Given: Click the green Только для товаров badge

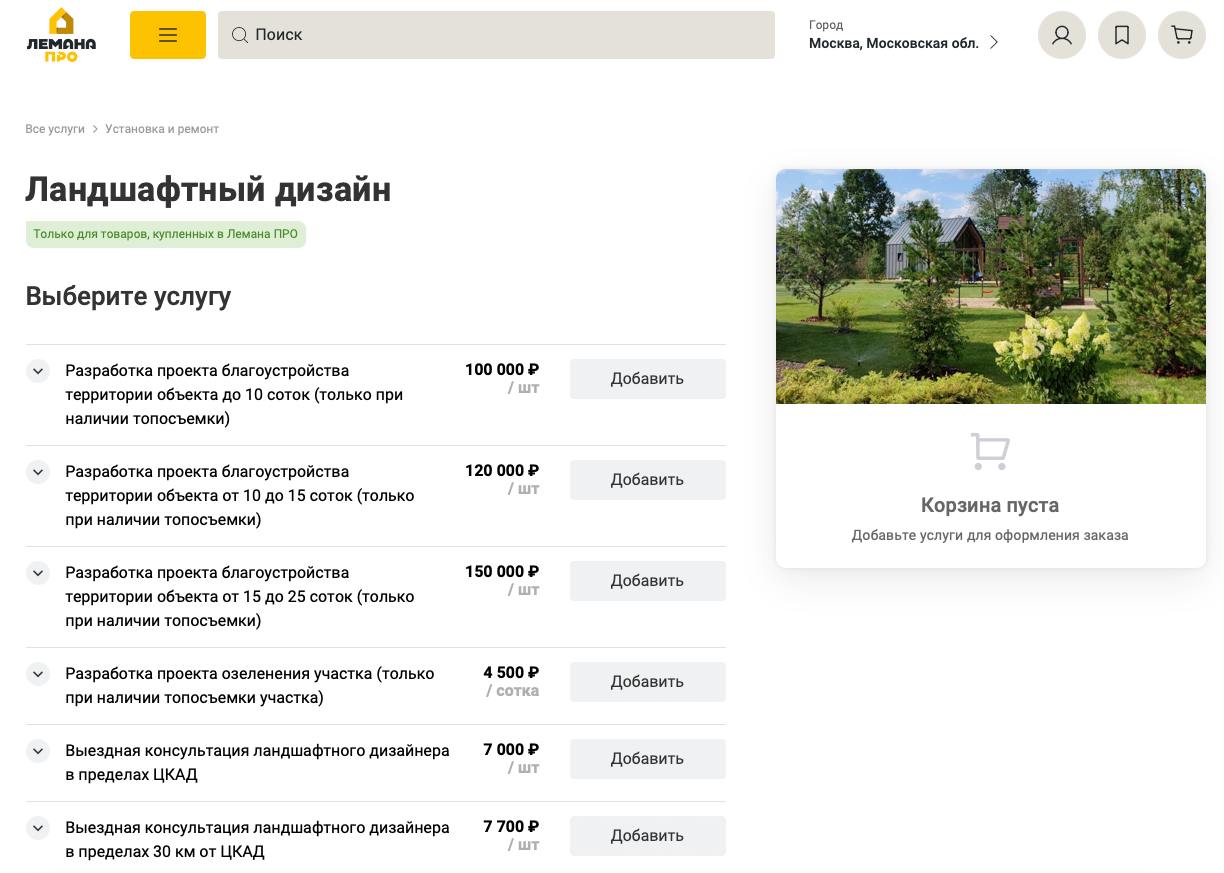Looking at the screenshot, I should point(165,233).
